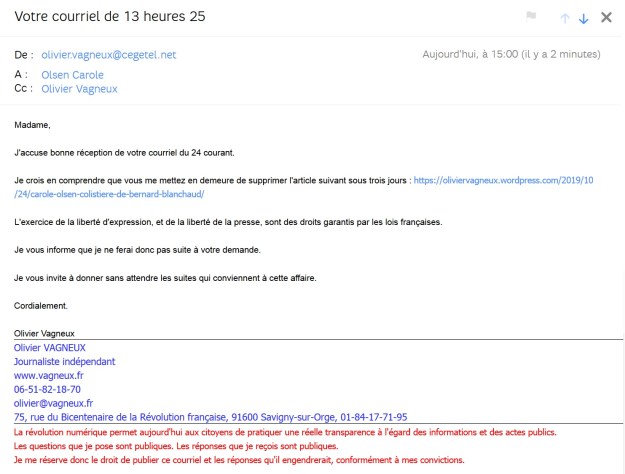Screen dimensions: 625x474
Task: Click the 'Madame,' greeting line
Action: (32, 125)
